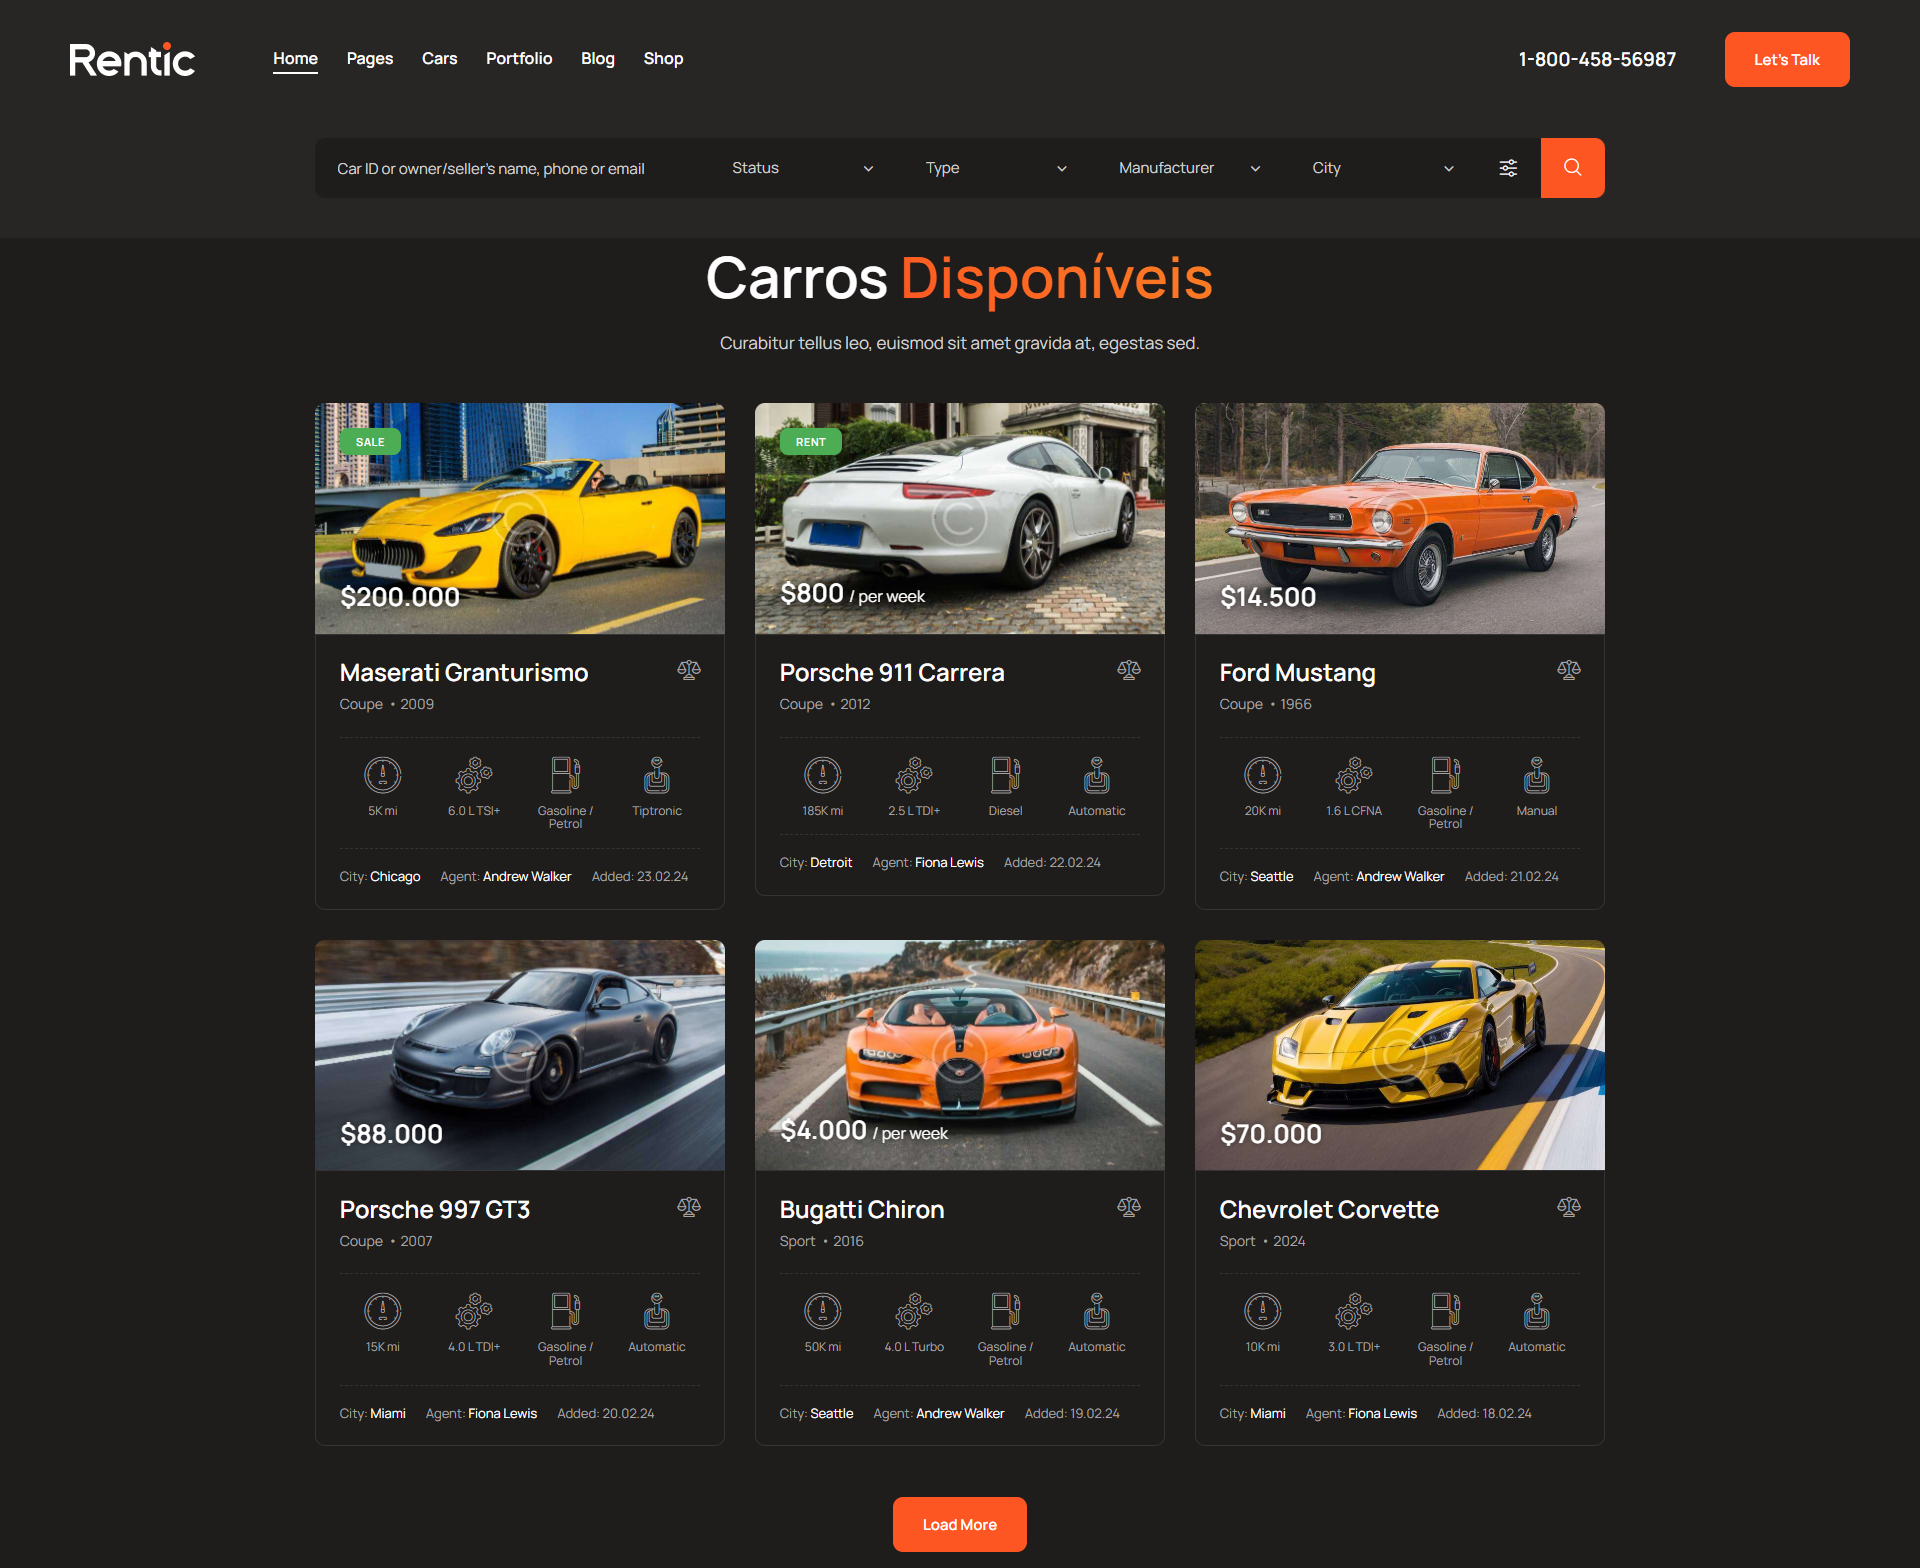Click the compare scales icon on Porsche 997 GT3
Screen dimensions: 1920x1568
[x=689, y=1207]
